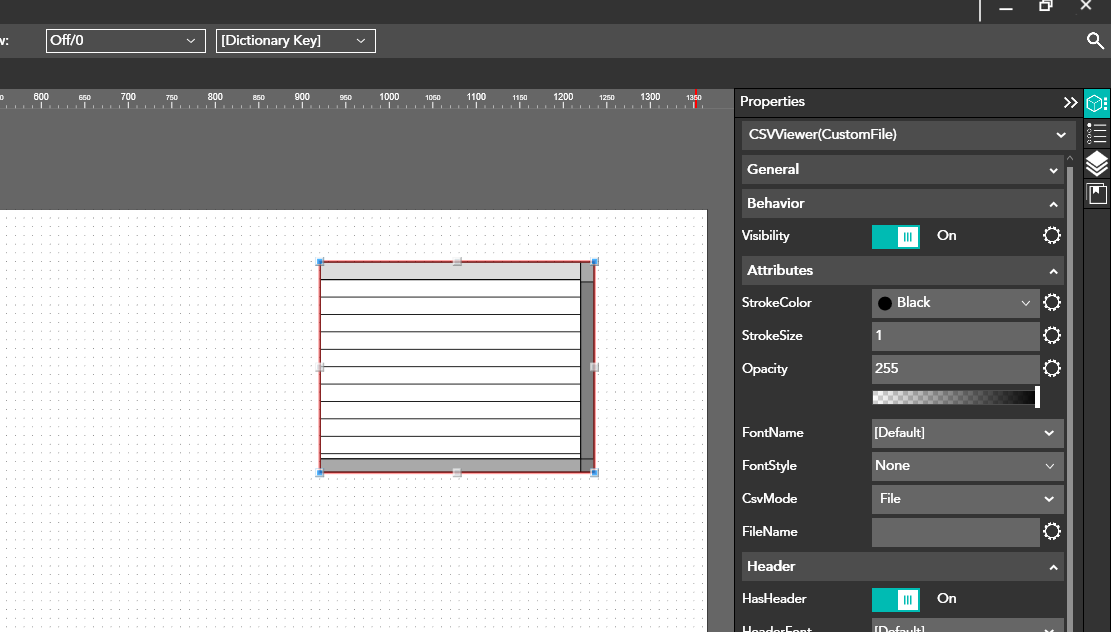The width and height of the screenshot is (1111, 632).
Task: Click gear icon beside FileName field
Action: click(x=1052, y=532)
